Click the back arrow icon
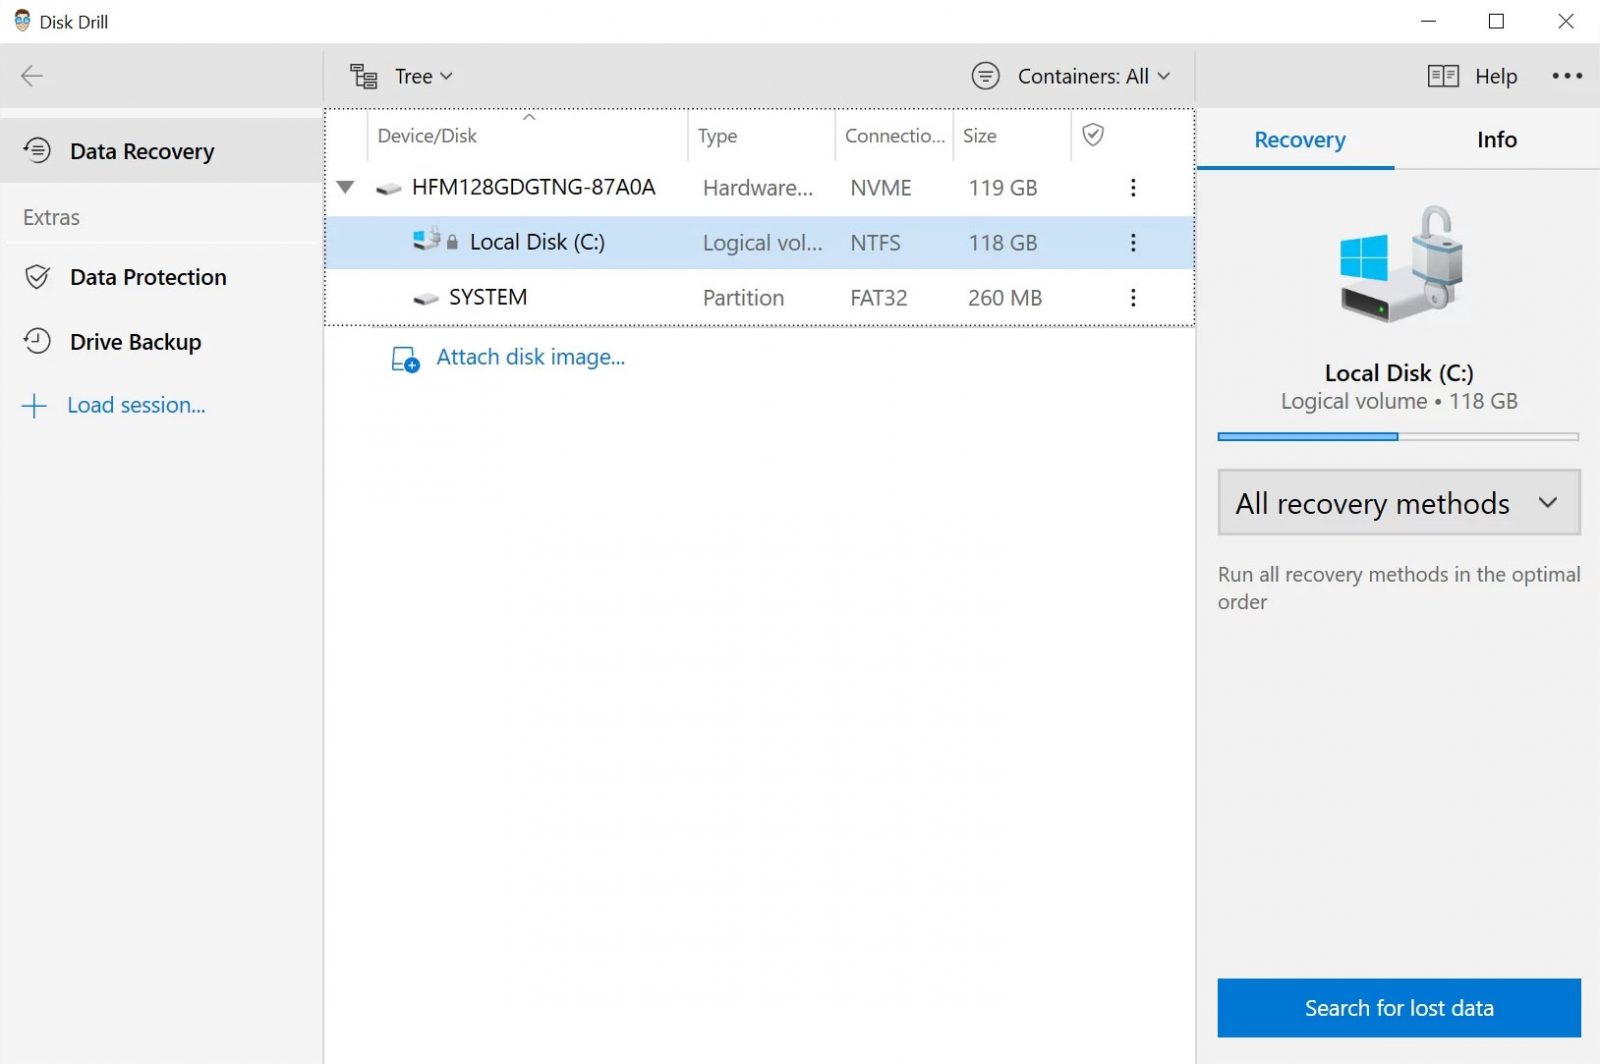The image size is (1600, 1064). coord(32,76)
